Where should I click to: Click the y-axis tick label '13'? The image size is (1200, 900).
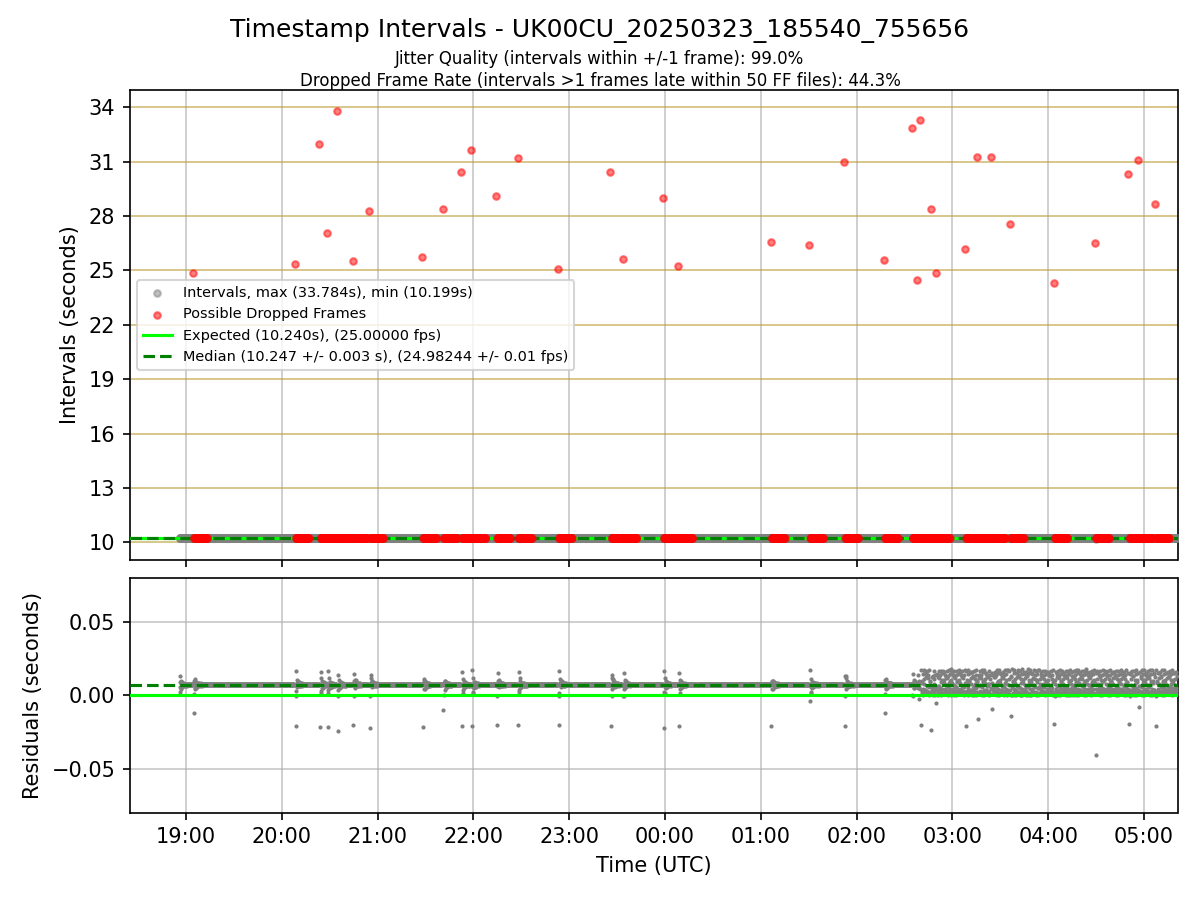tap(103, 488)
